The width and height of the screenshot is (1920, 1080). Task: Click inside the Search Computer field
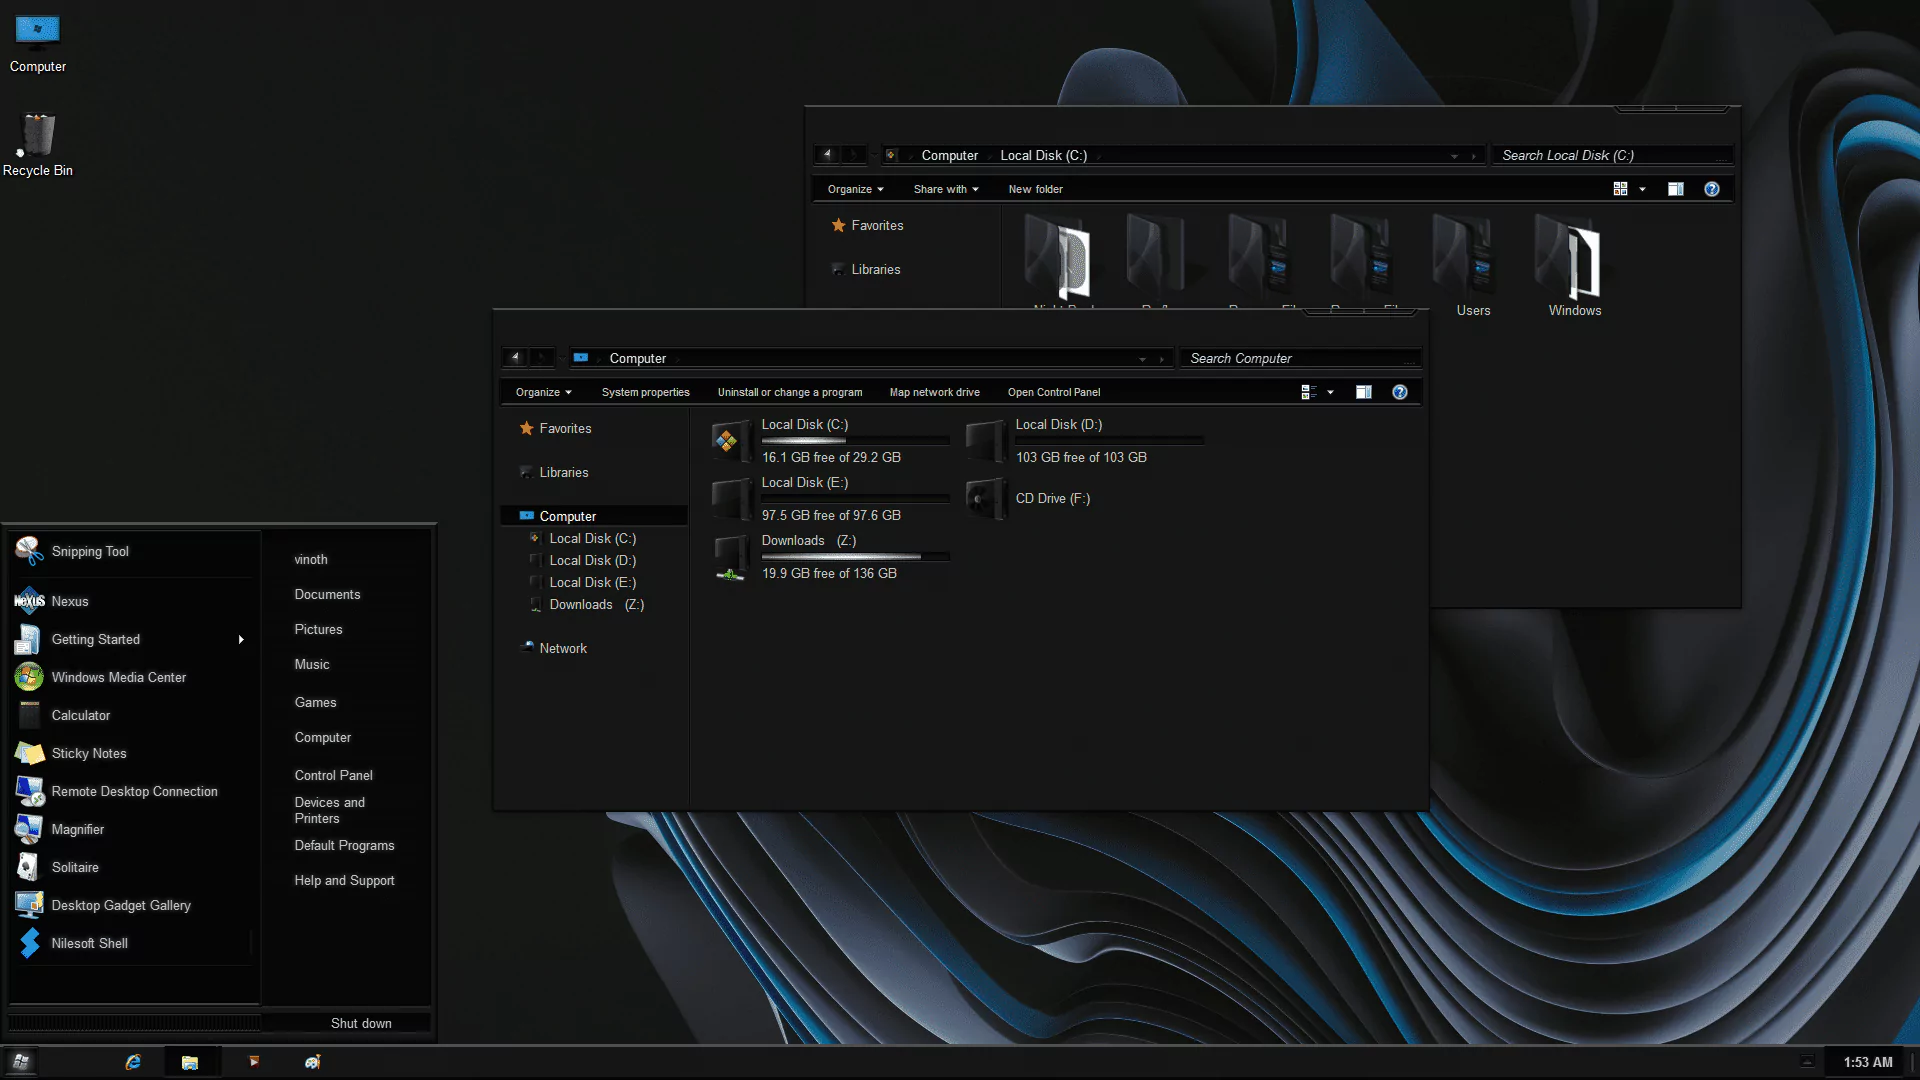tap(1300, 358)
